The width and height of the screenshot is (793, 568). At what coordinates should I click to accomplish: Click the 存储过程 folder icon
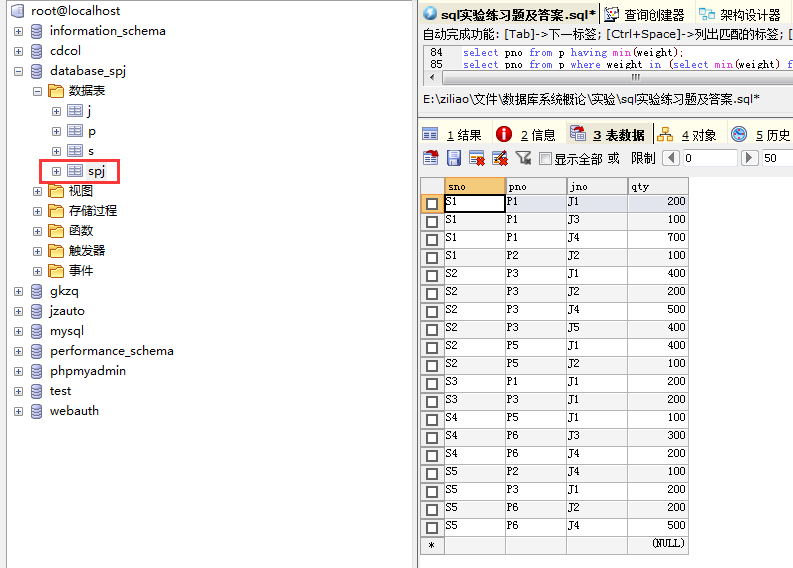click(56, 211)
